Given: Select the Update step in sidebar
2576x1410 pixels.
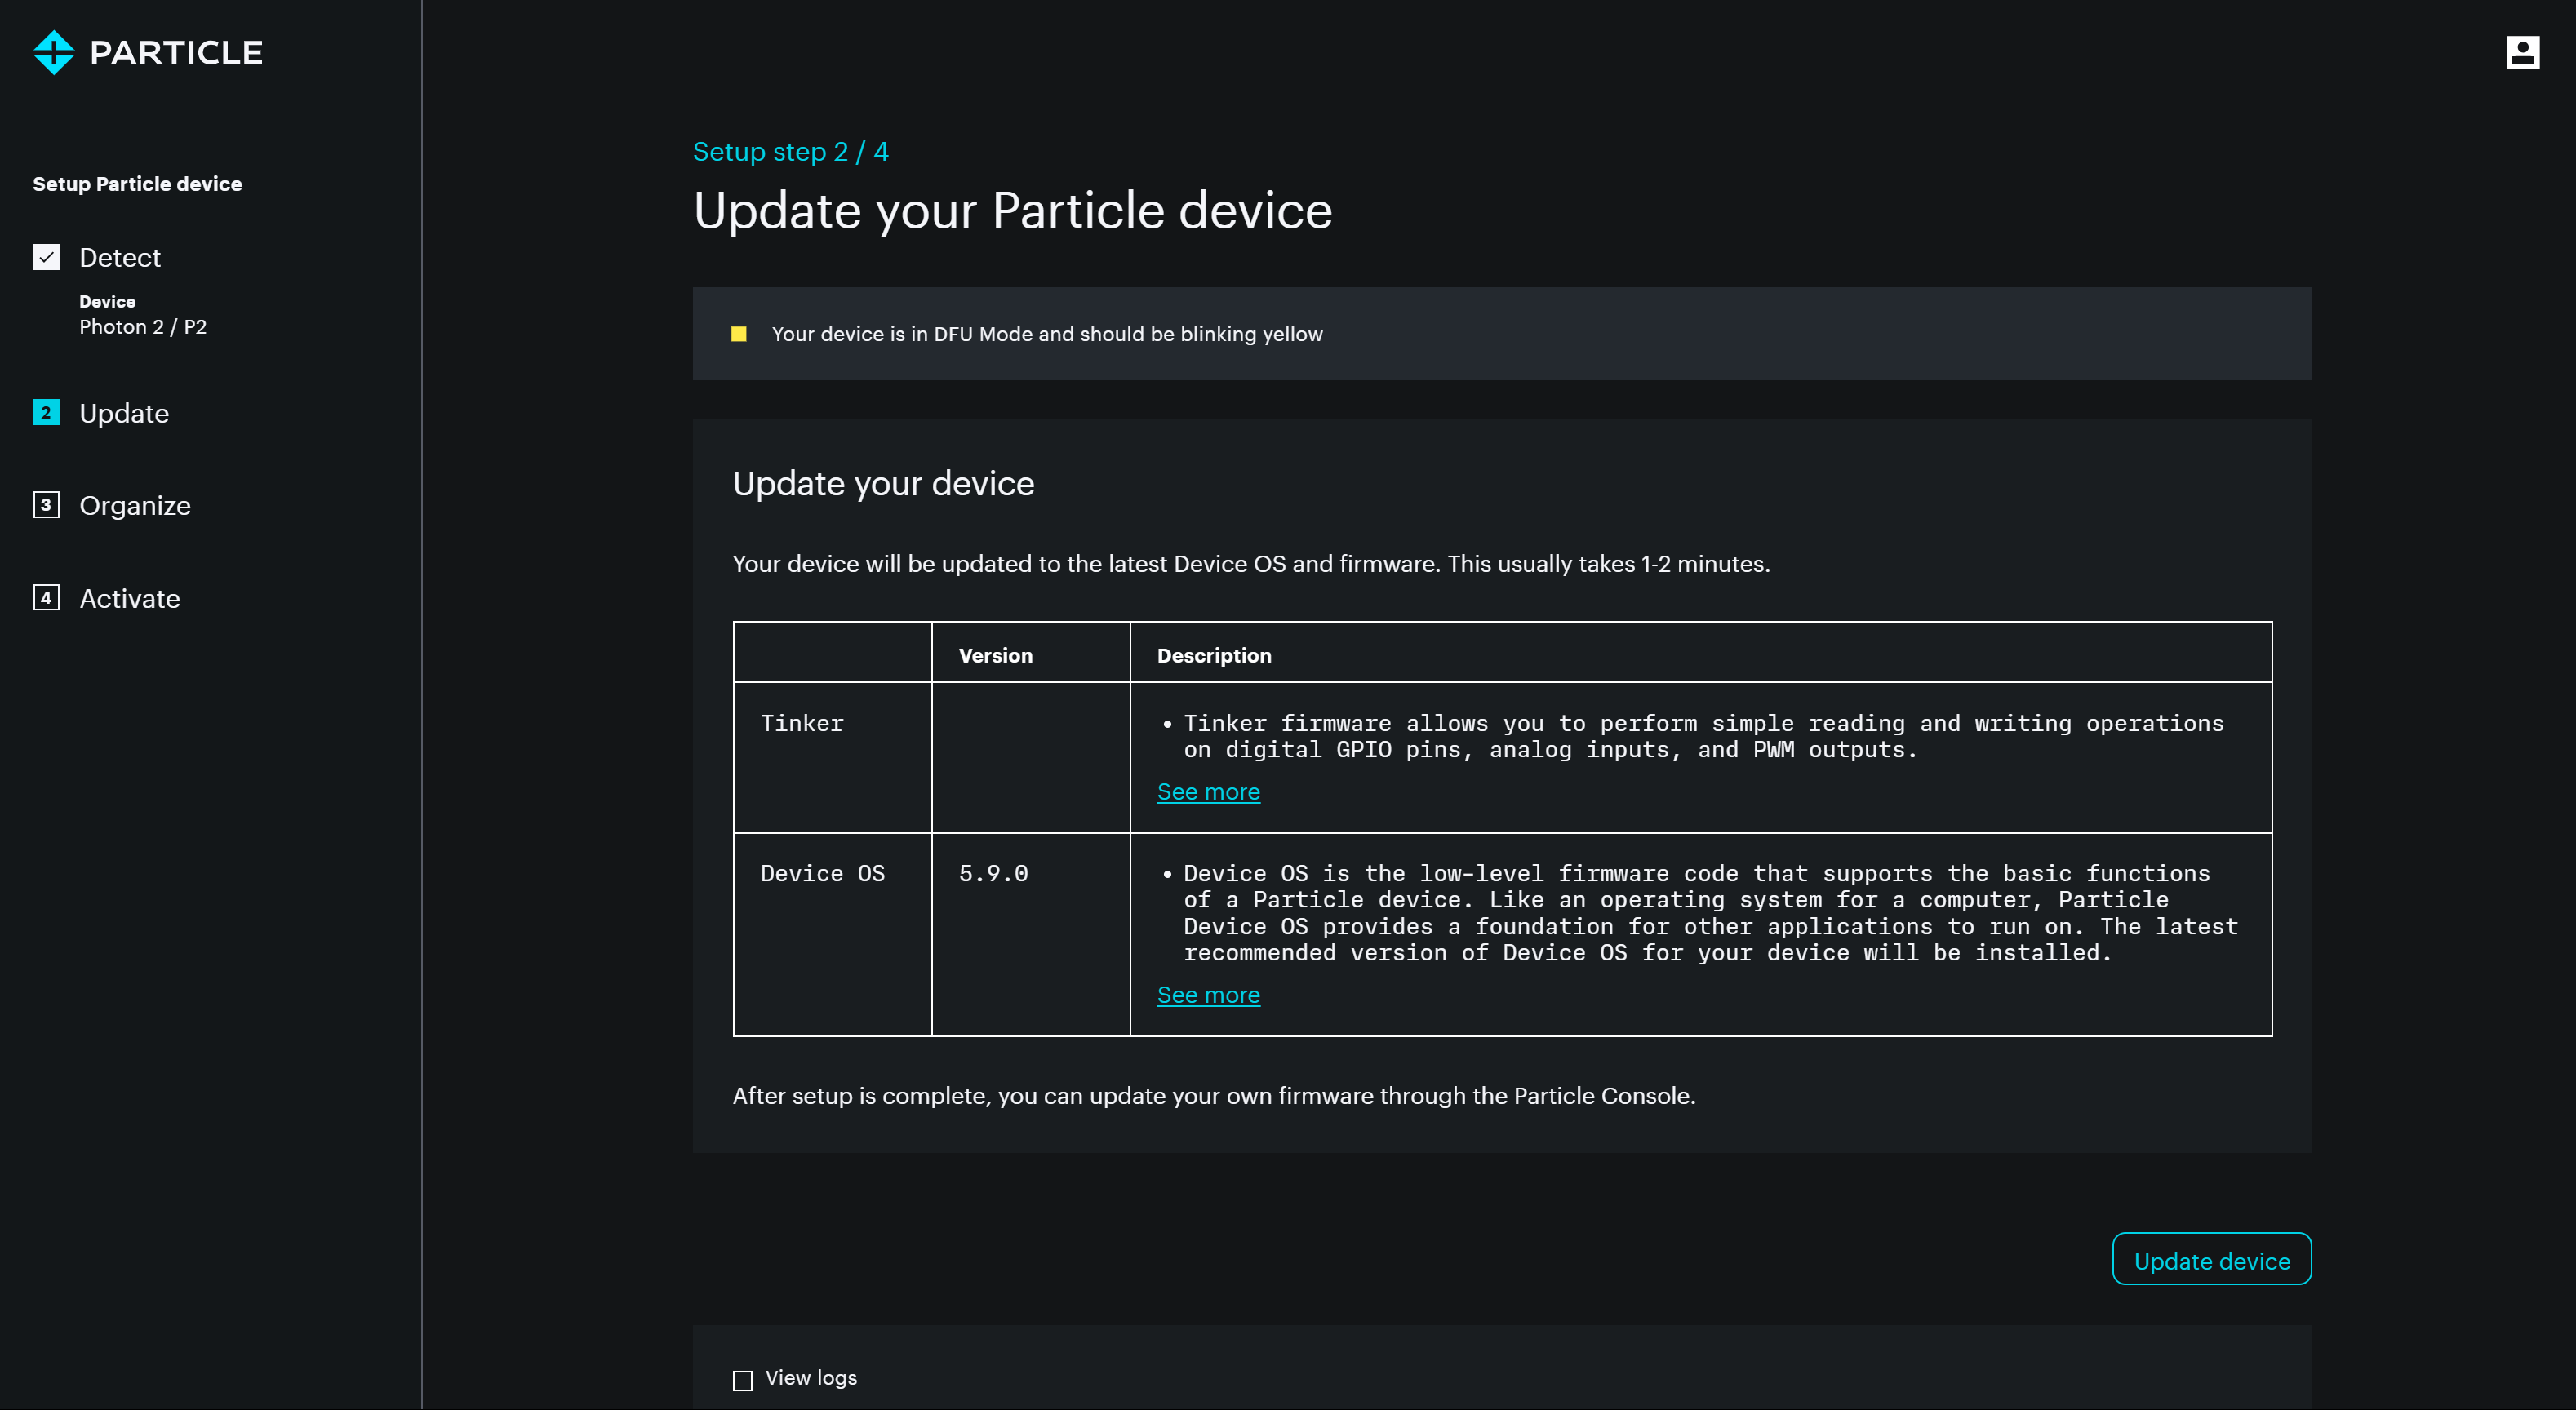Looking at the screenshot, I should pyautogui.click(x=124, y=413).
